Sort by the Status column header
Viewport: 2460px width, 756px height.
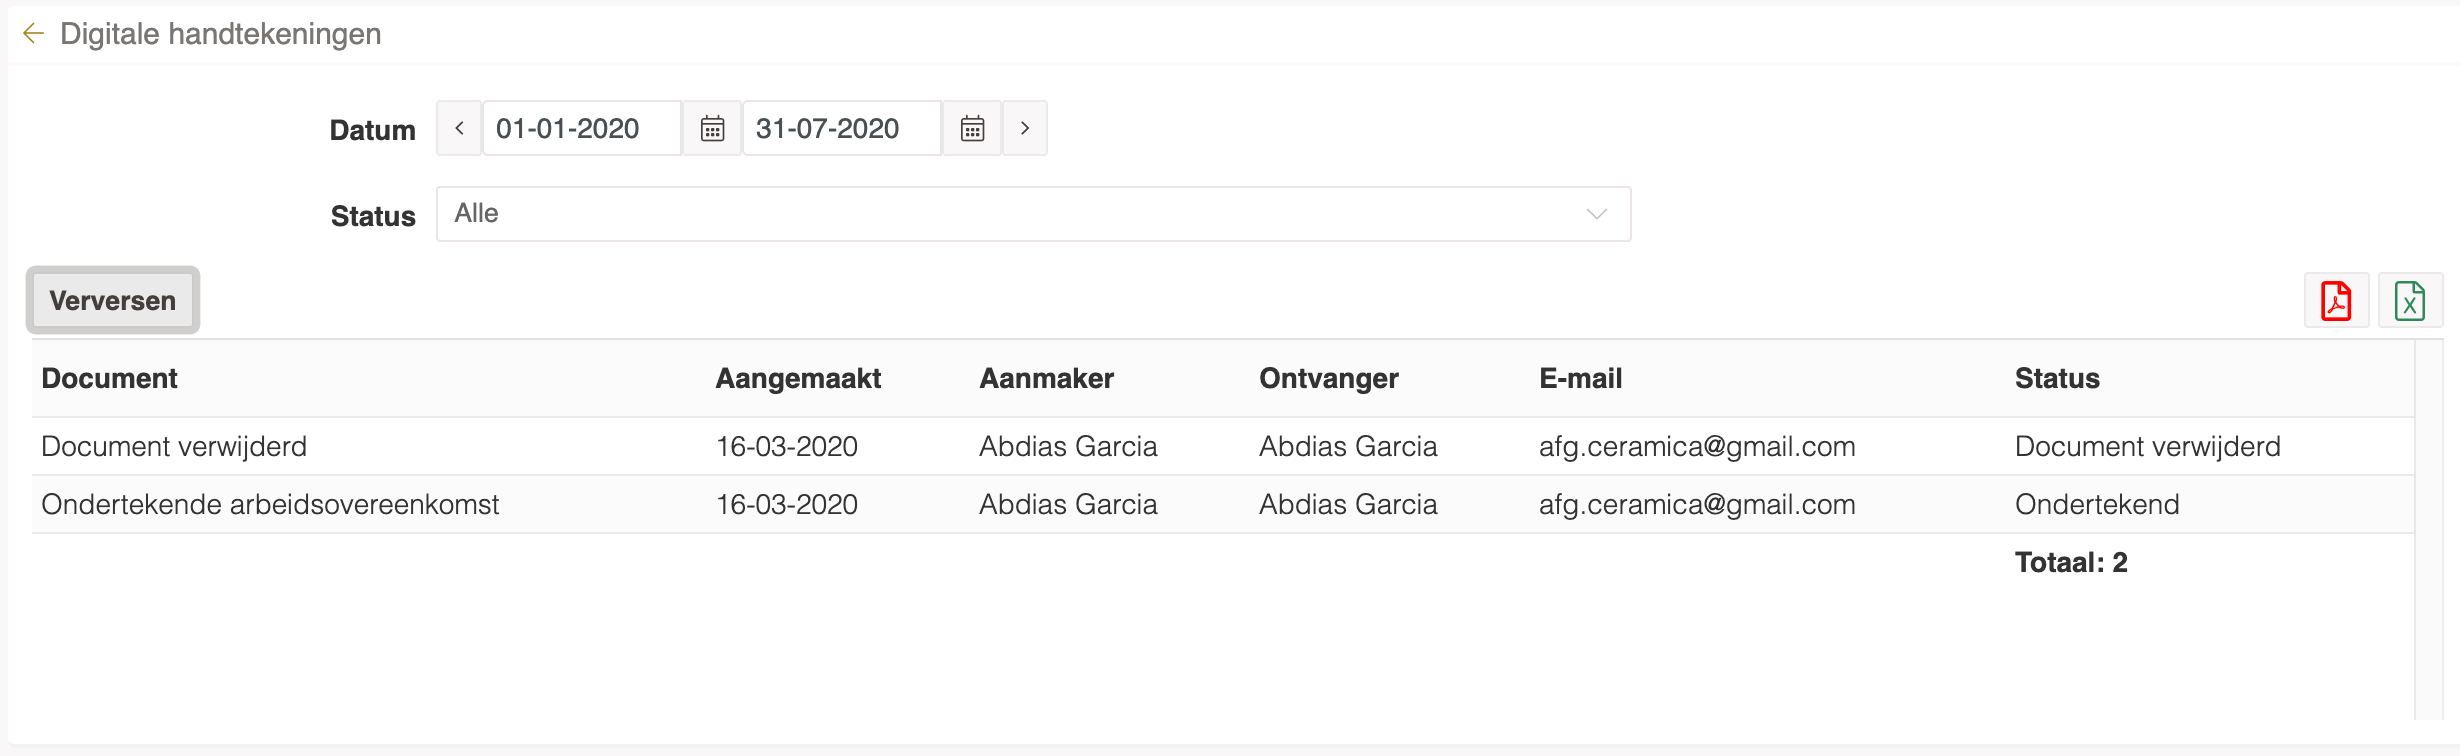(2057, 378)
